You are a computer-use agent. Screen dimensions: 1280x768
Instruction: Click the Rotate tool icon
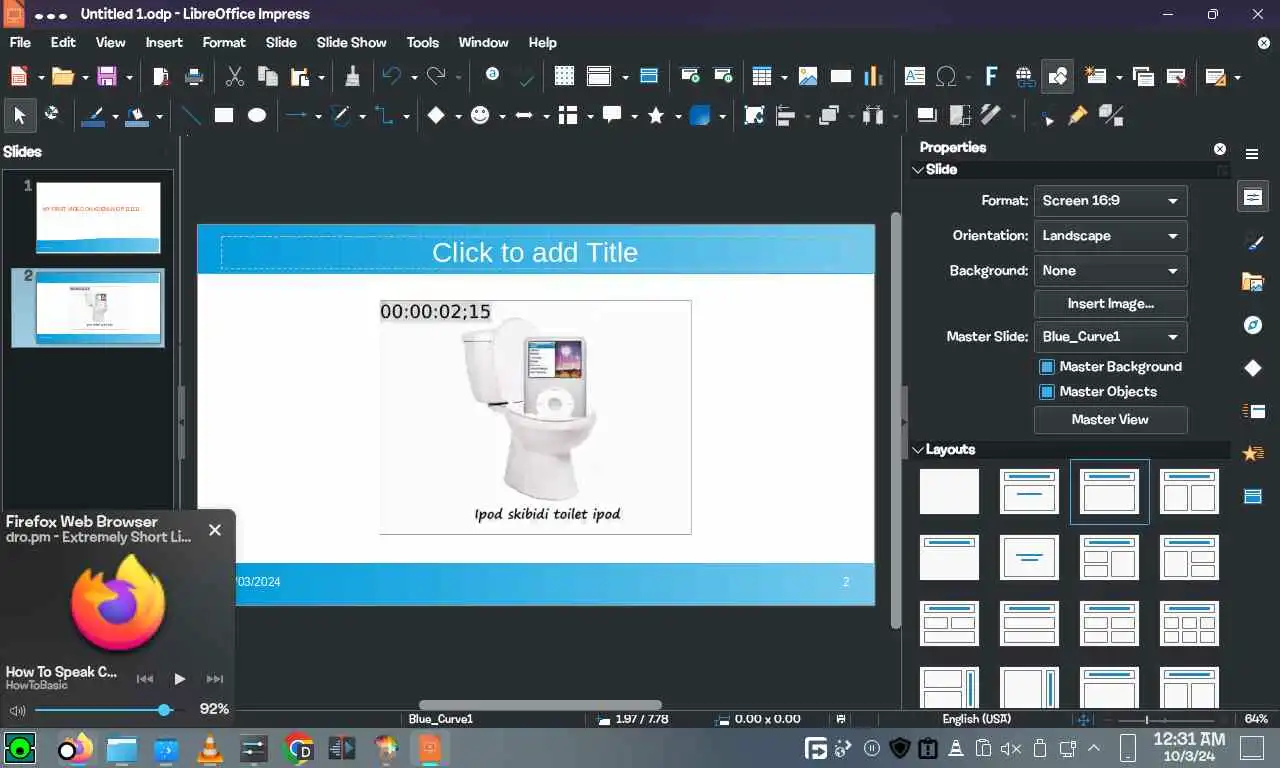(x=755, y=116)
